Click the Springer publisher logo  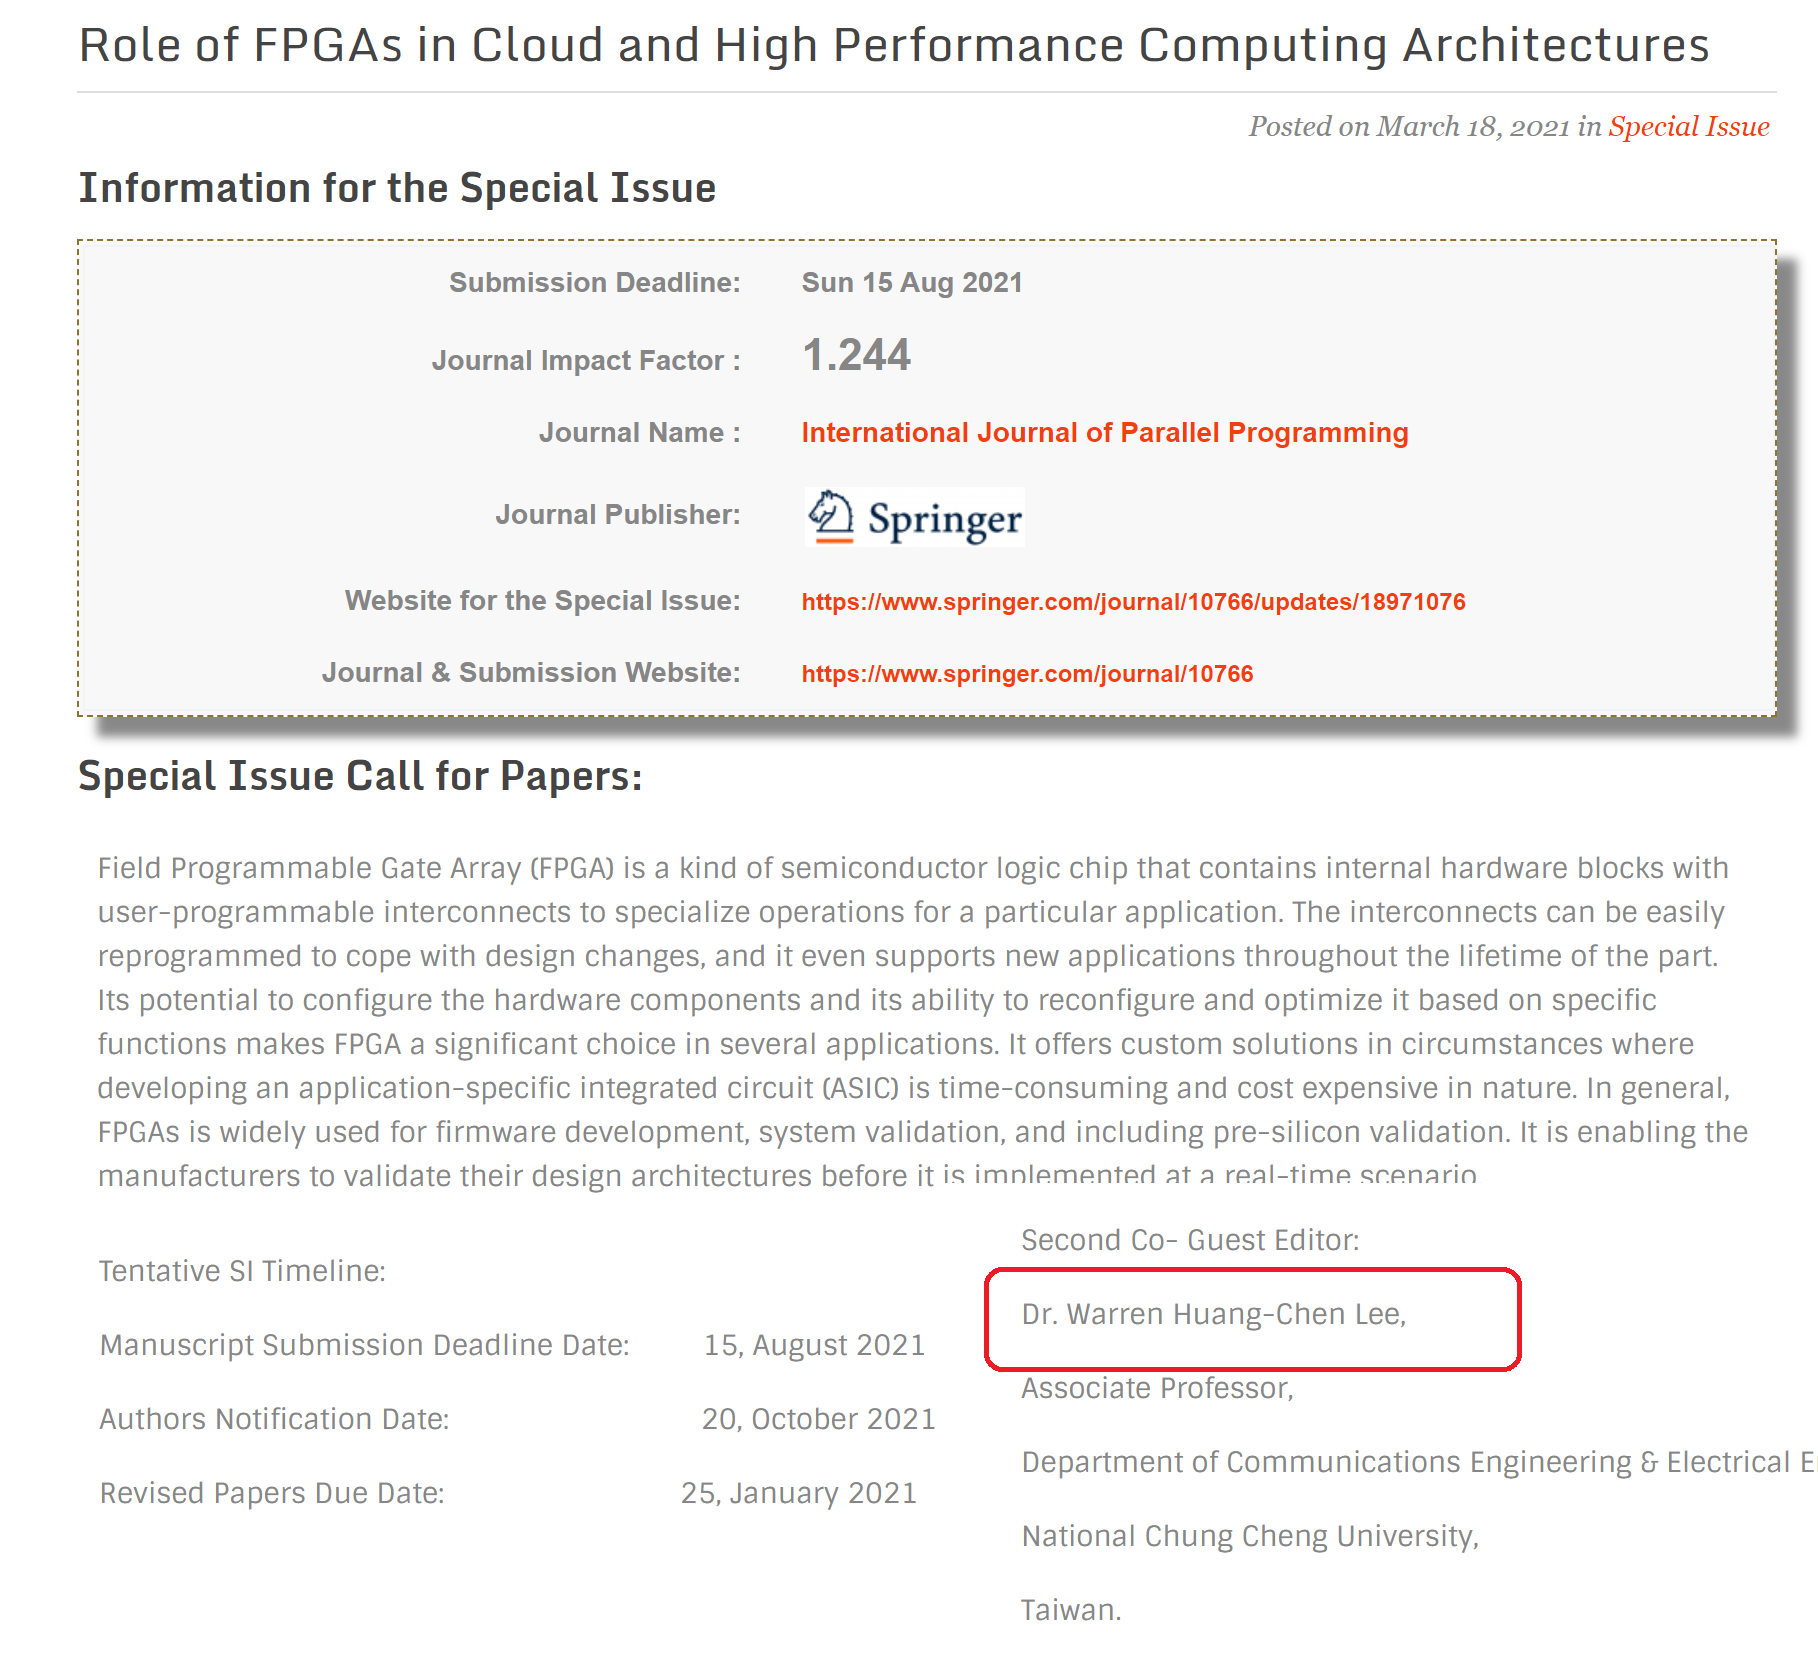tap(914, 517)
